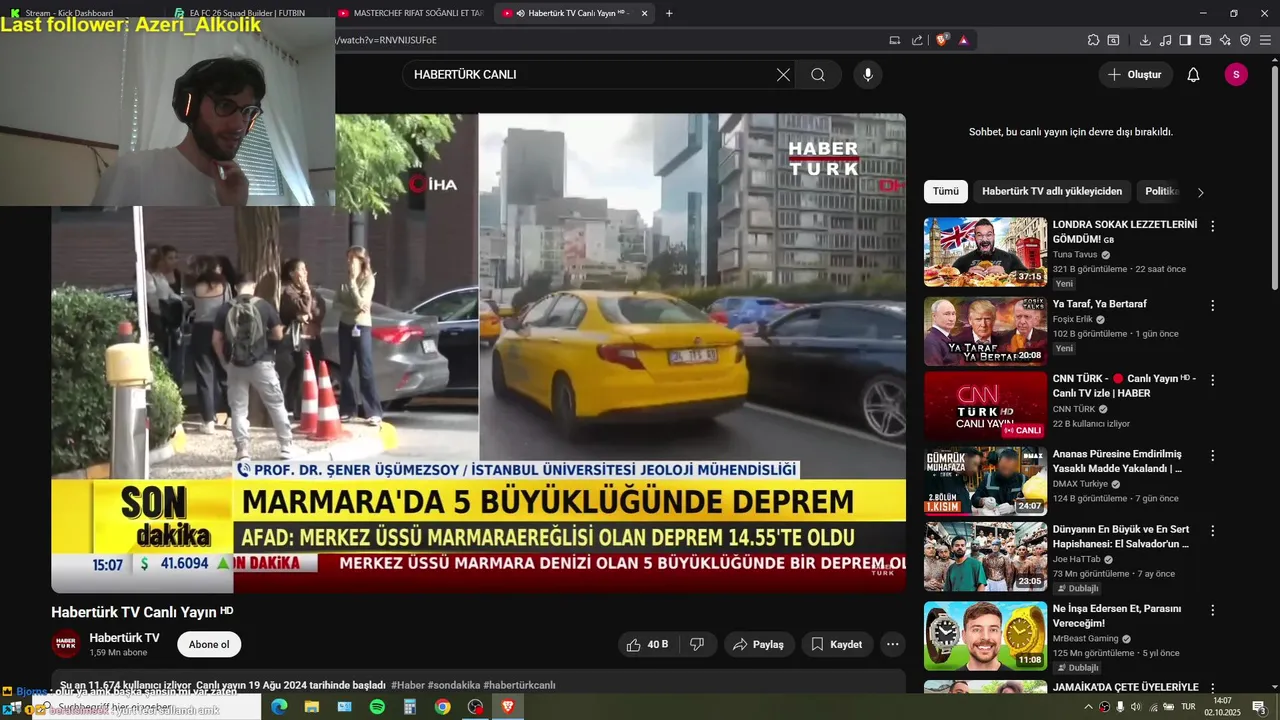Click the Oluştur create button
This screenshot has height=720, width=1280.
[x=1135, y=75]
